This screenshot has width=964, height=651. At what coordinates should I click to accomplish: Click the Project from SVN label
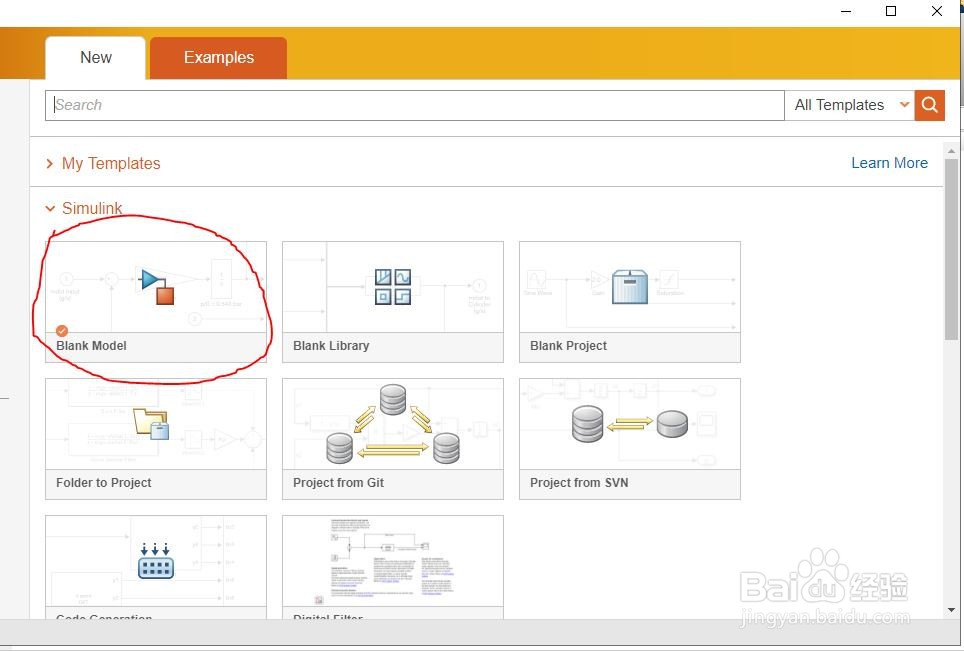point(579,483)
